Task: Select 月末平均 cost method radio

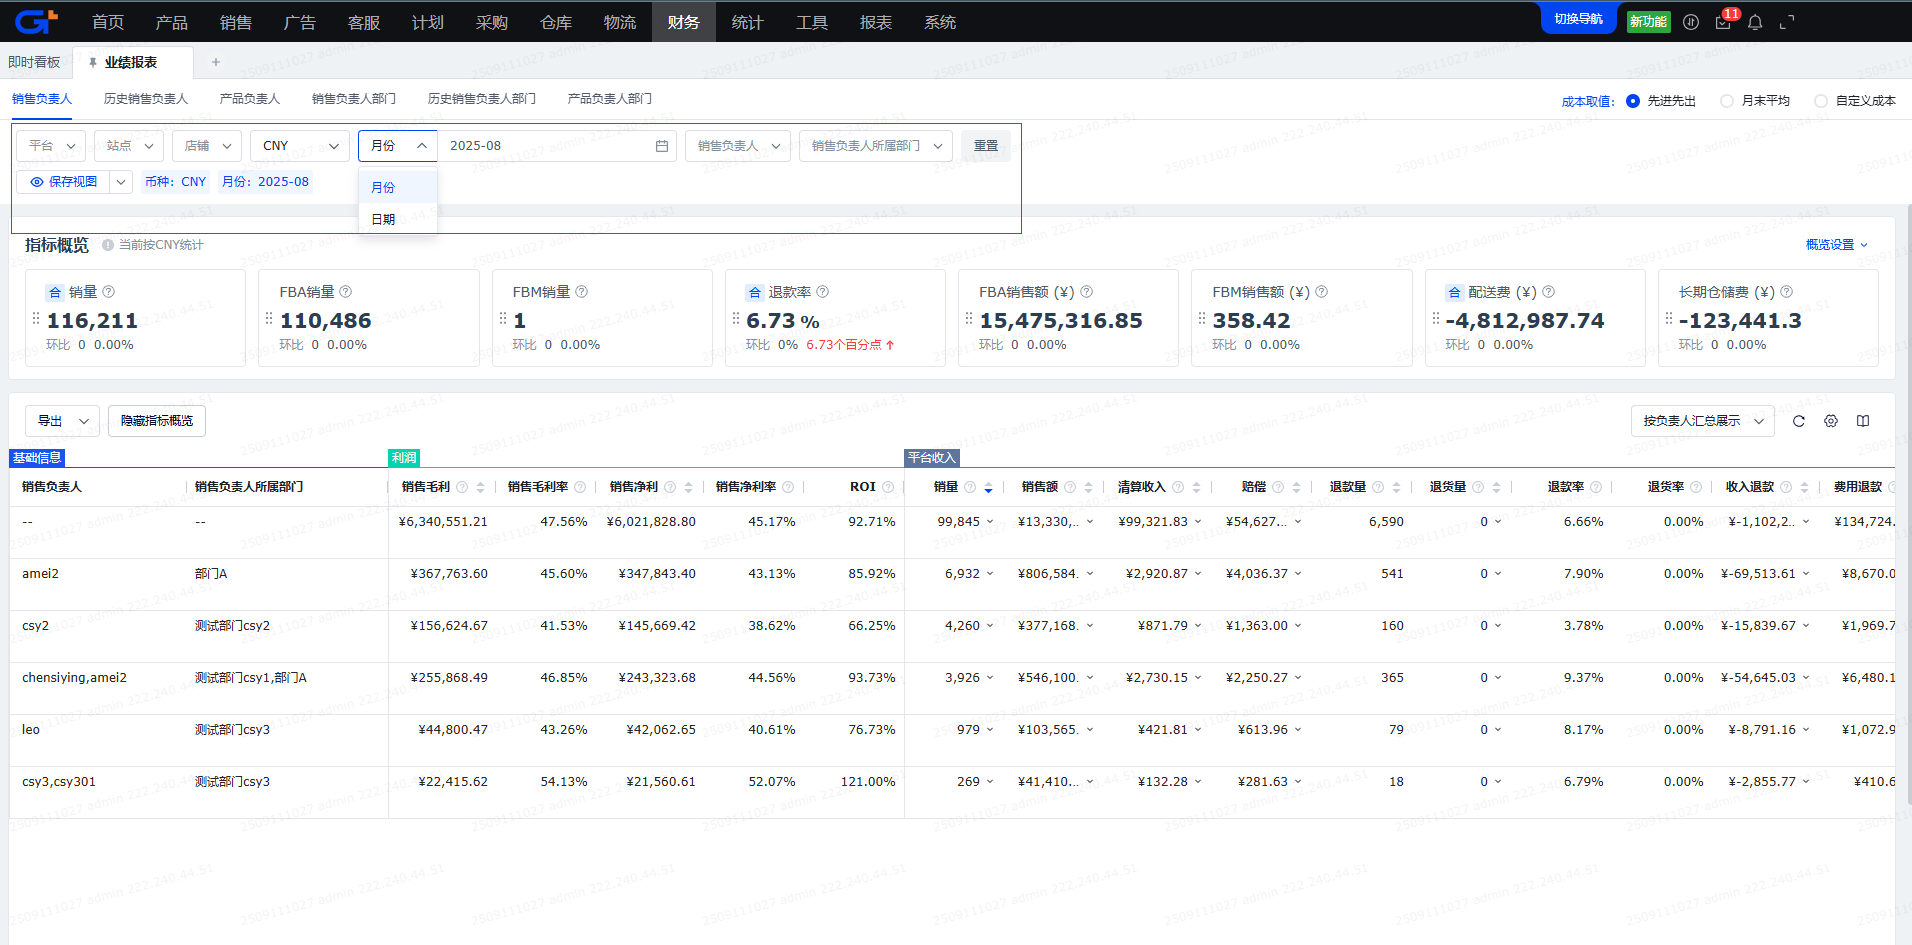Action: tap(1727, 101)
